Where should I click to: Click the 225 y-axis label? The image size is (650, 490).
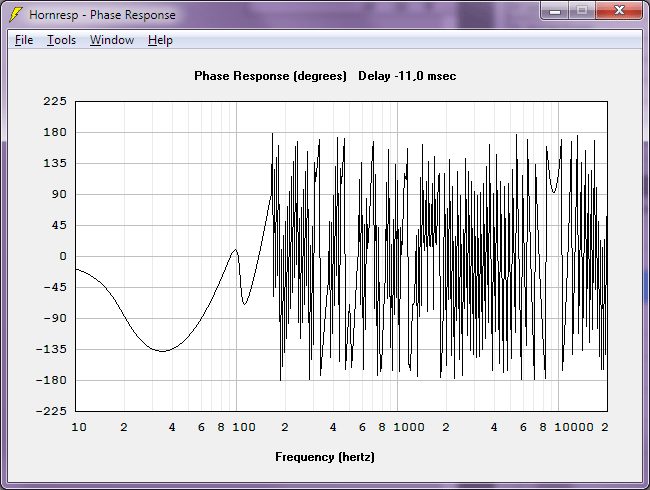[55, 101]
